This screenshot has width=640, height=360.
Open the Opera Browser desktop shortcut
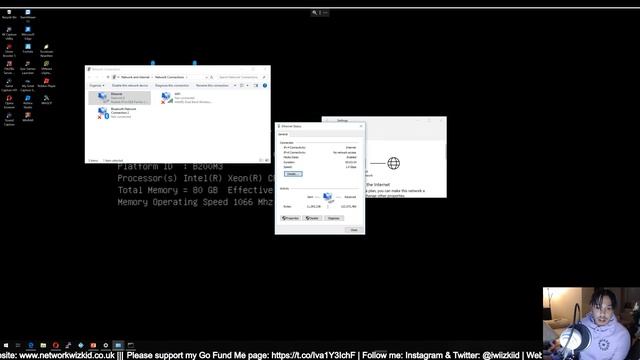(9, 102)
